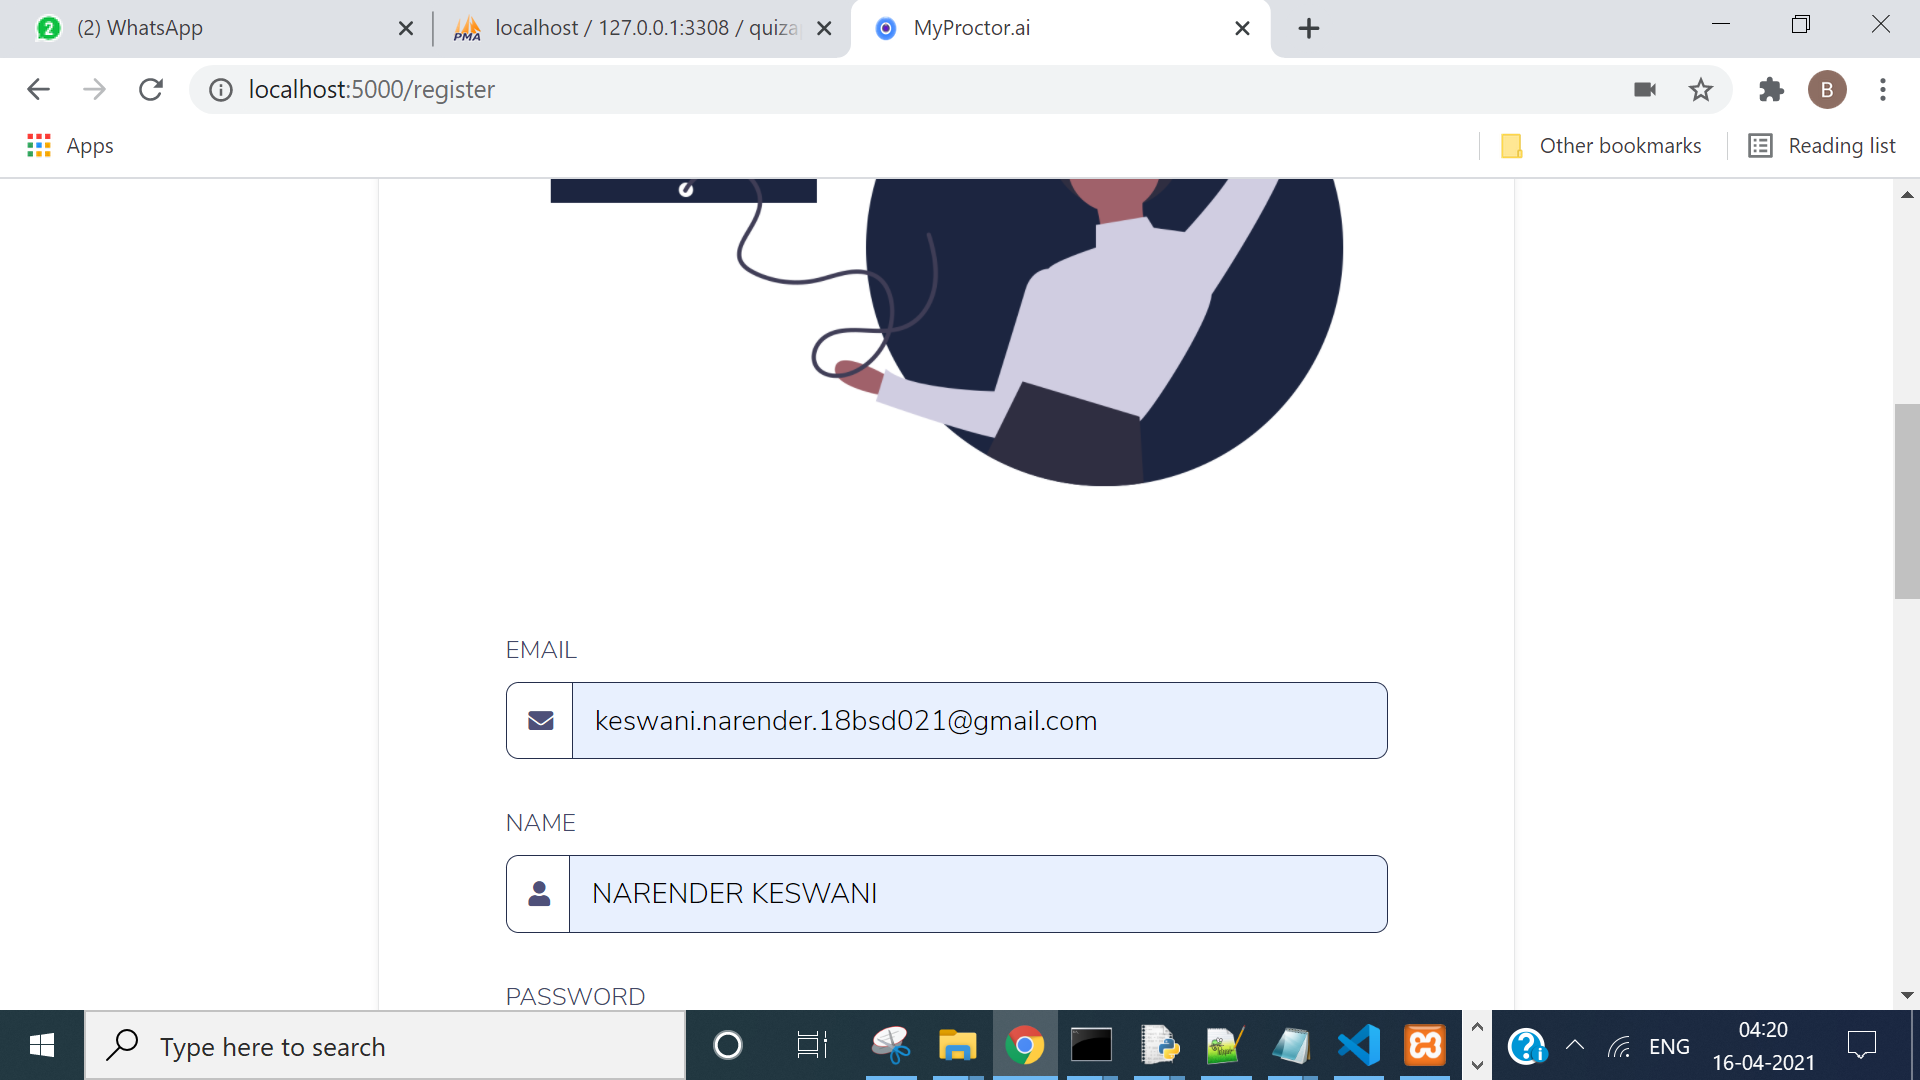Click the Chrome browser icon in taskbar

(1025, 1044)
